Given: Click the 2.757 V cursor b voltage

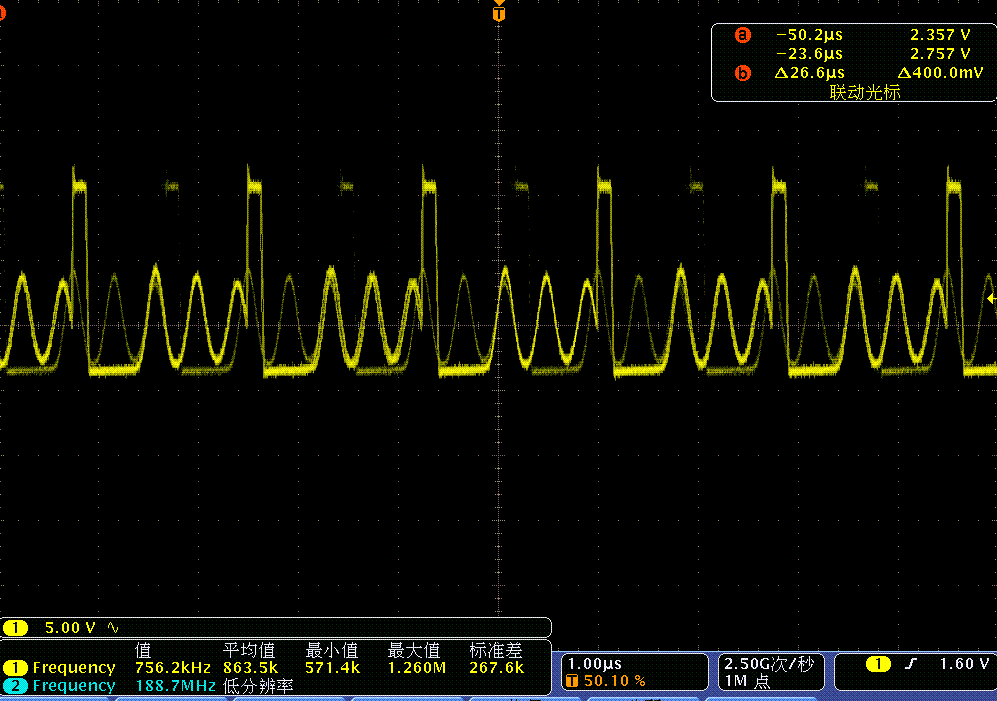Looking at the screenshot, I should pos(940,54).
